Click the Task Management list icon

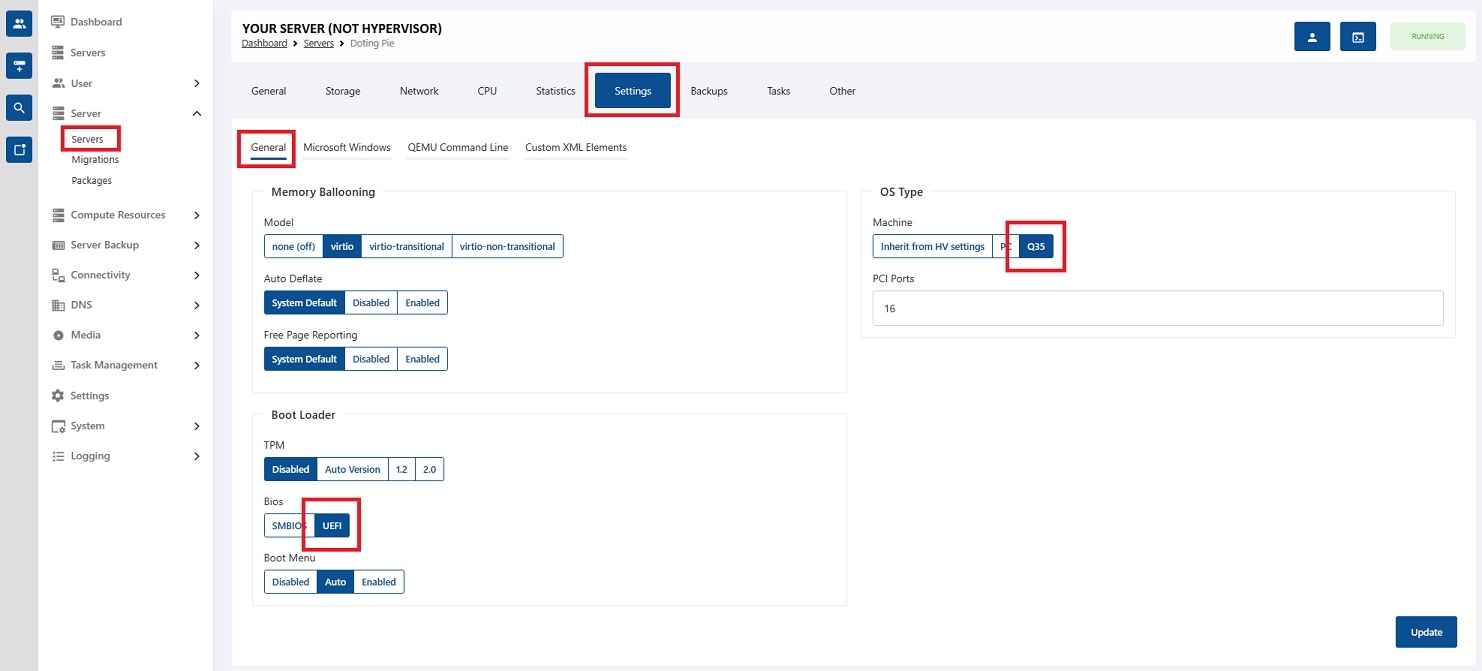coord(58,365)
